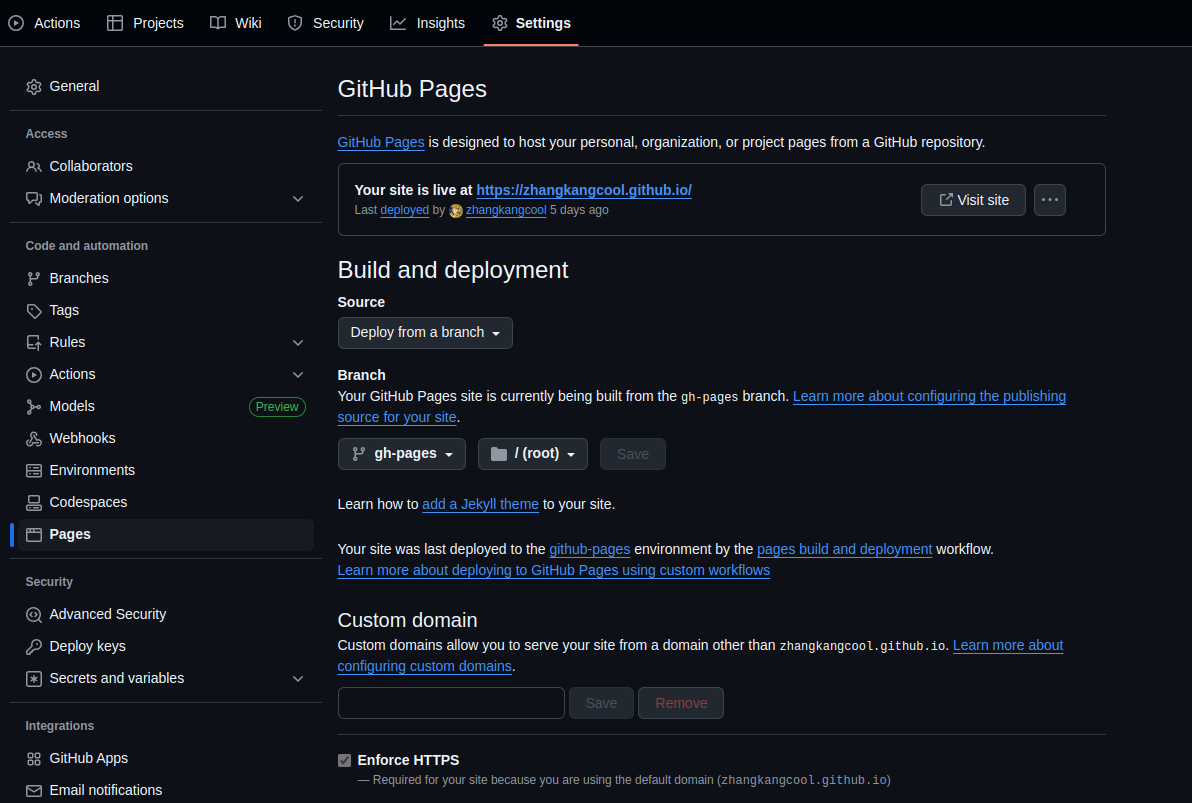
Task: Click the Codespaces icon in sidebar
Action: click(34, 502)
